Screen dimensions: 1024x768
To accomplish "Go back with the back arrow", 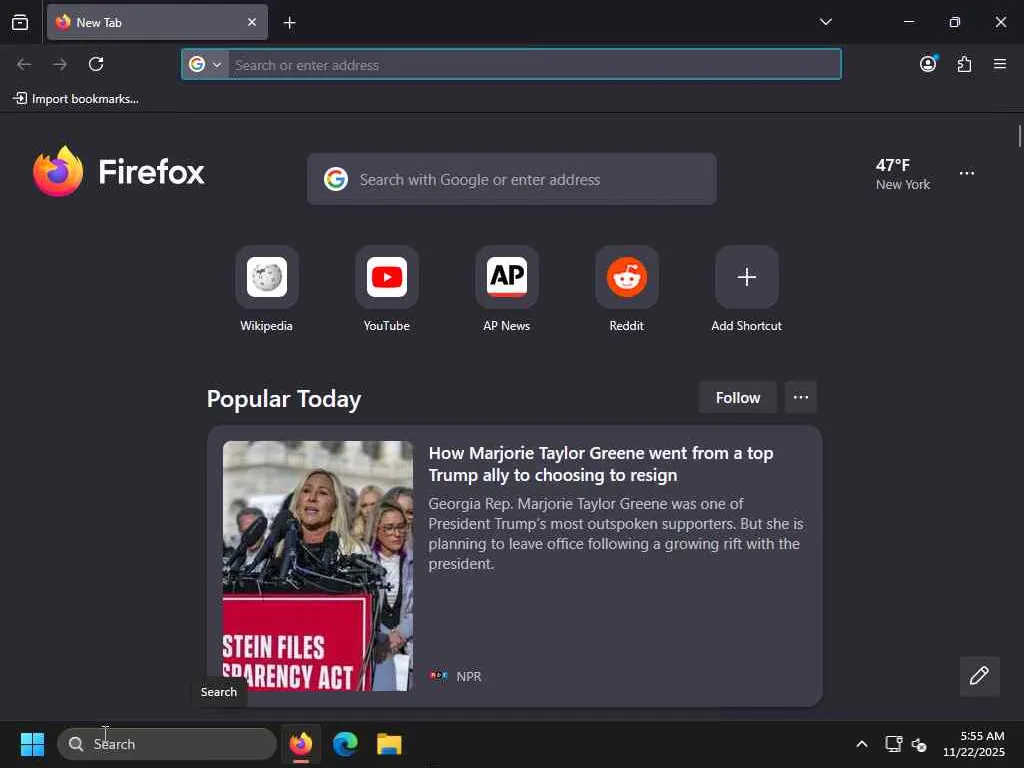I will (24, 64).
